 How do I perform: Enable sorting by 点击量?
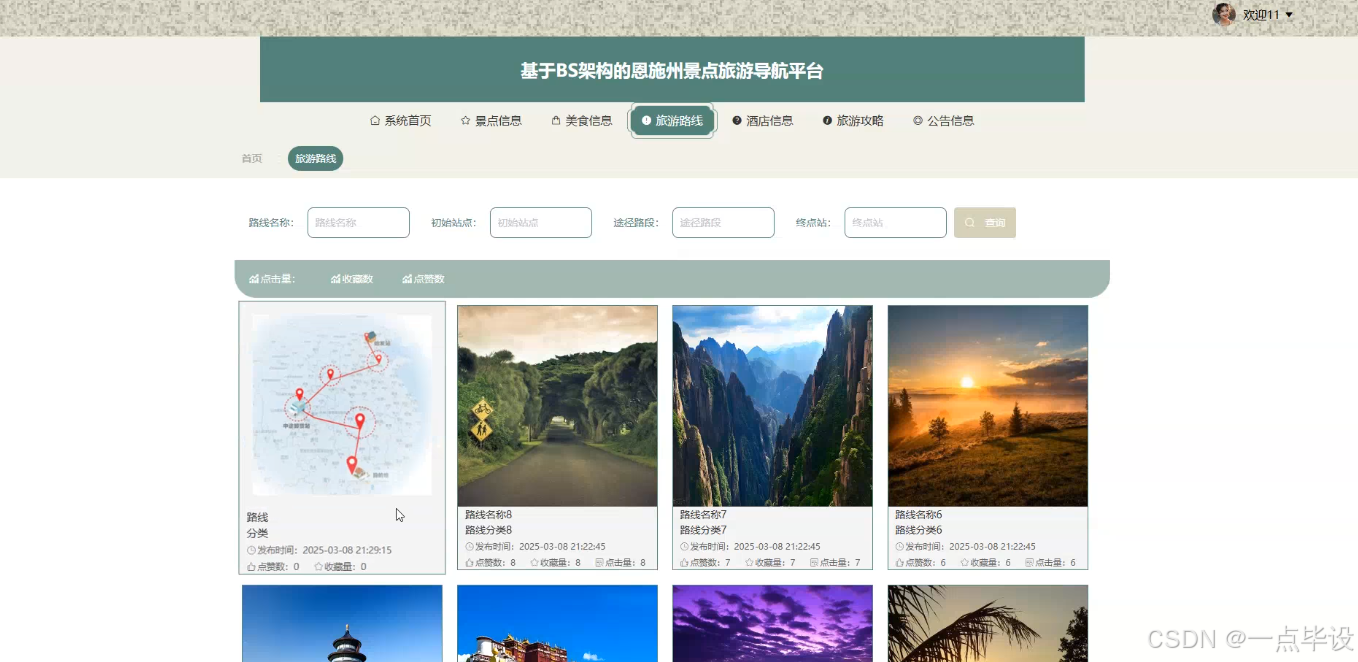point(271,279)
